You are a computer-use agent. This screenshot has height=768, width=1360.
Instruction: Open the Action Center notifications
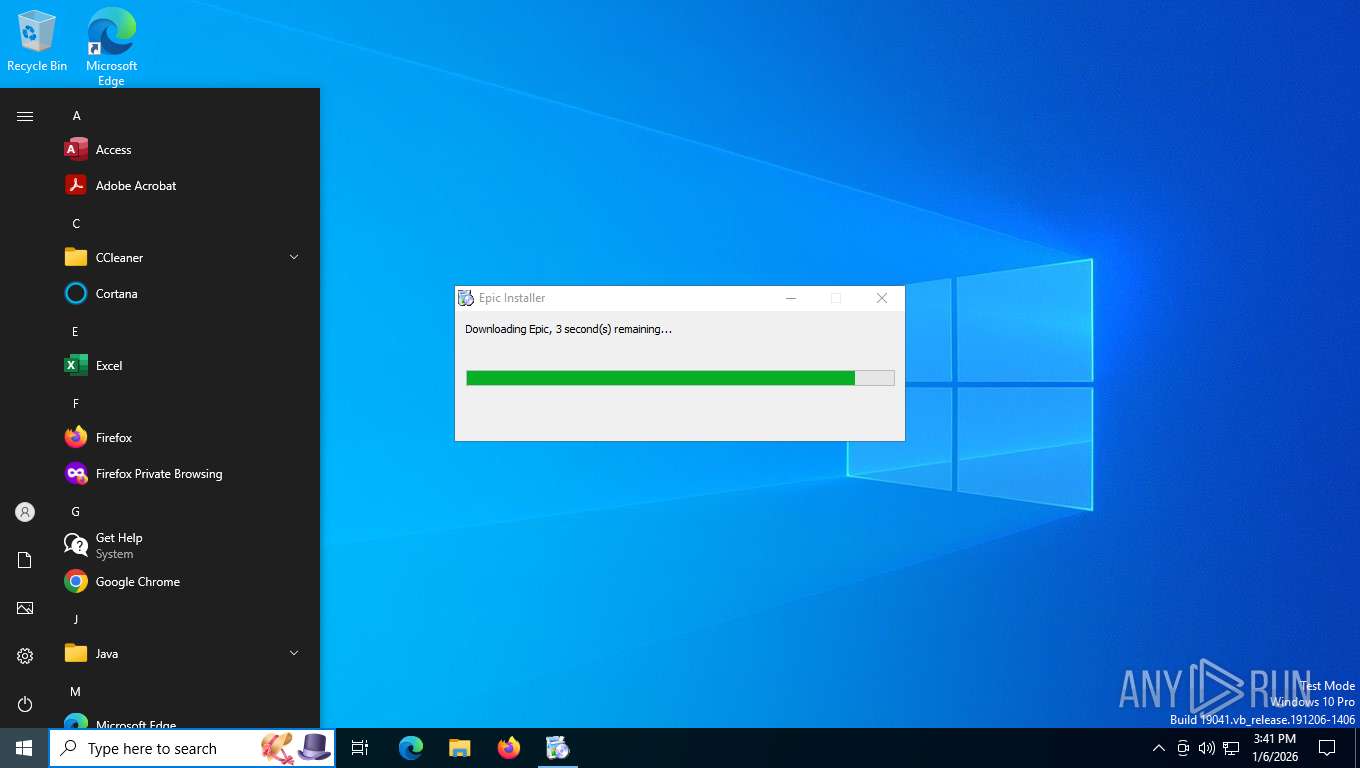tap(1327, 748)
